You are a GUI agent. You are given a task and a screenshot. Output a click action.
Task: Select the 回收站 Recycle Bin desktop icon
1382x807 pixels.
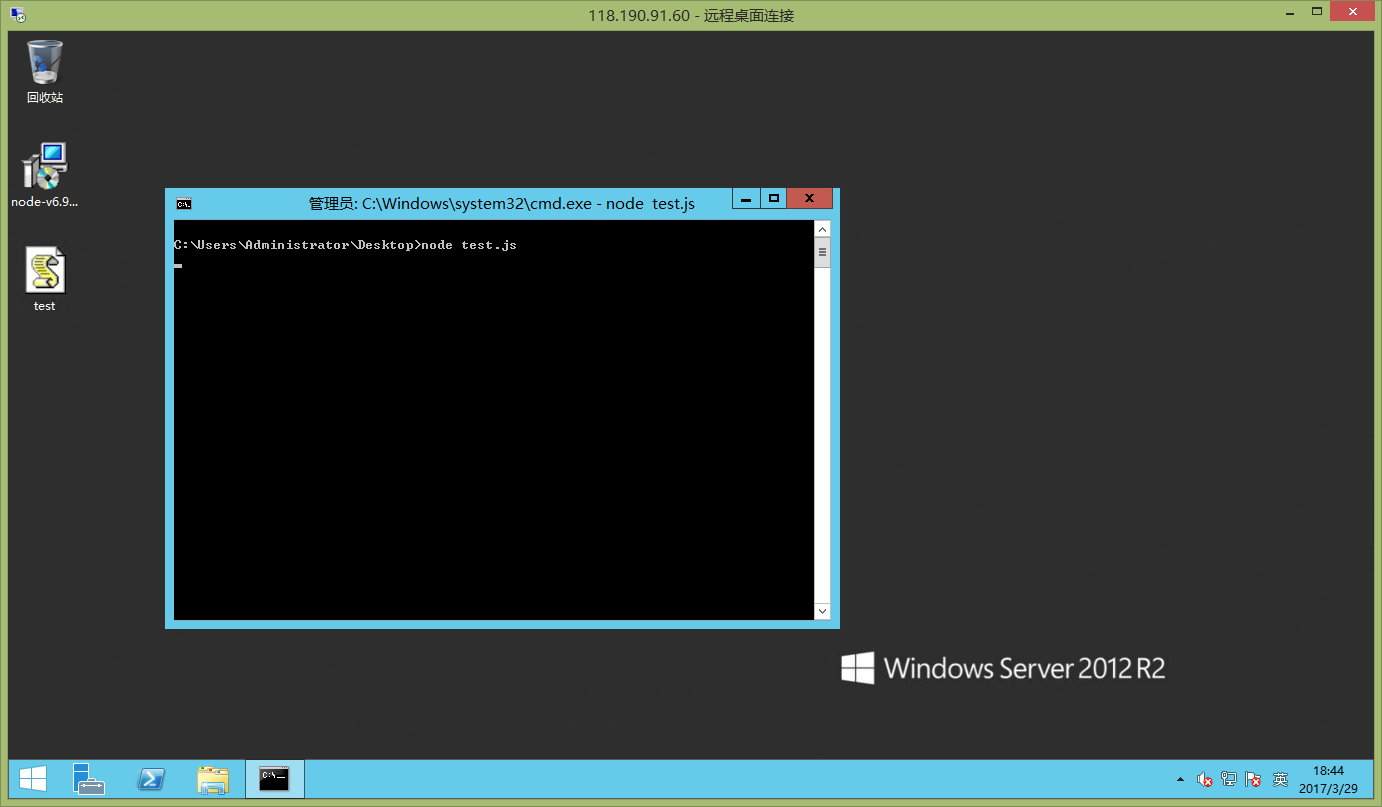click(45, 72)
